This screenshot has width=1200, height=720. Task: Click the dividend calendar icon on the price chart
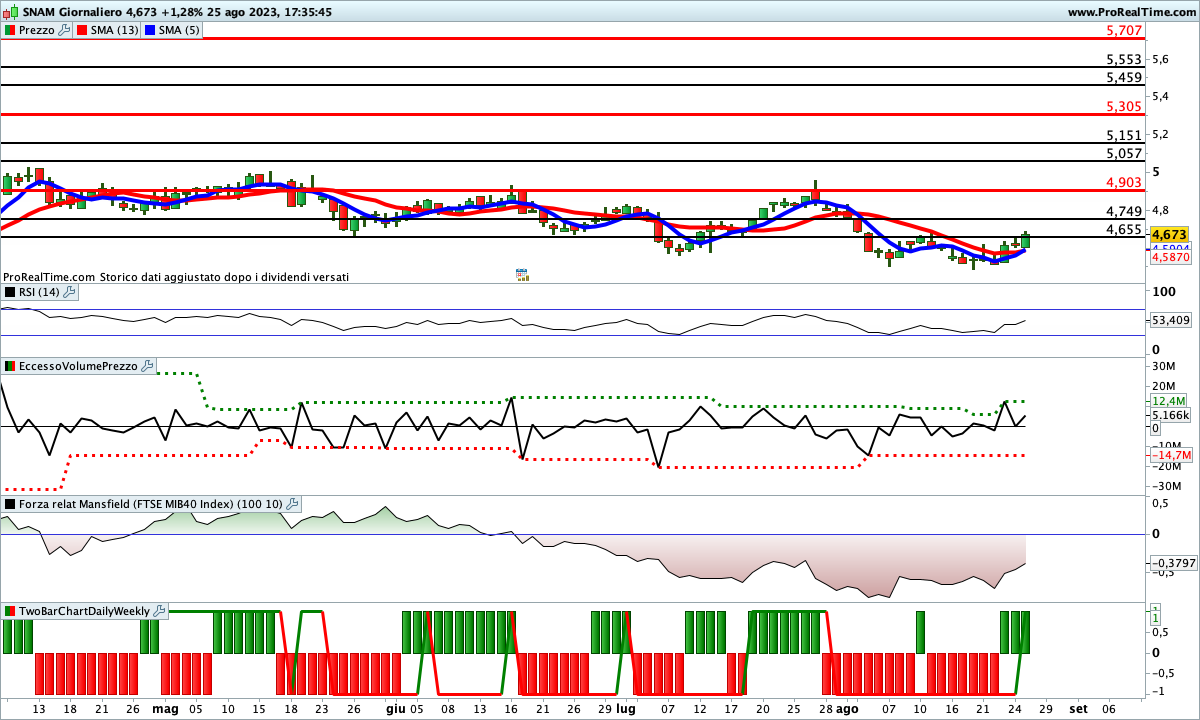pos(521,274)
